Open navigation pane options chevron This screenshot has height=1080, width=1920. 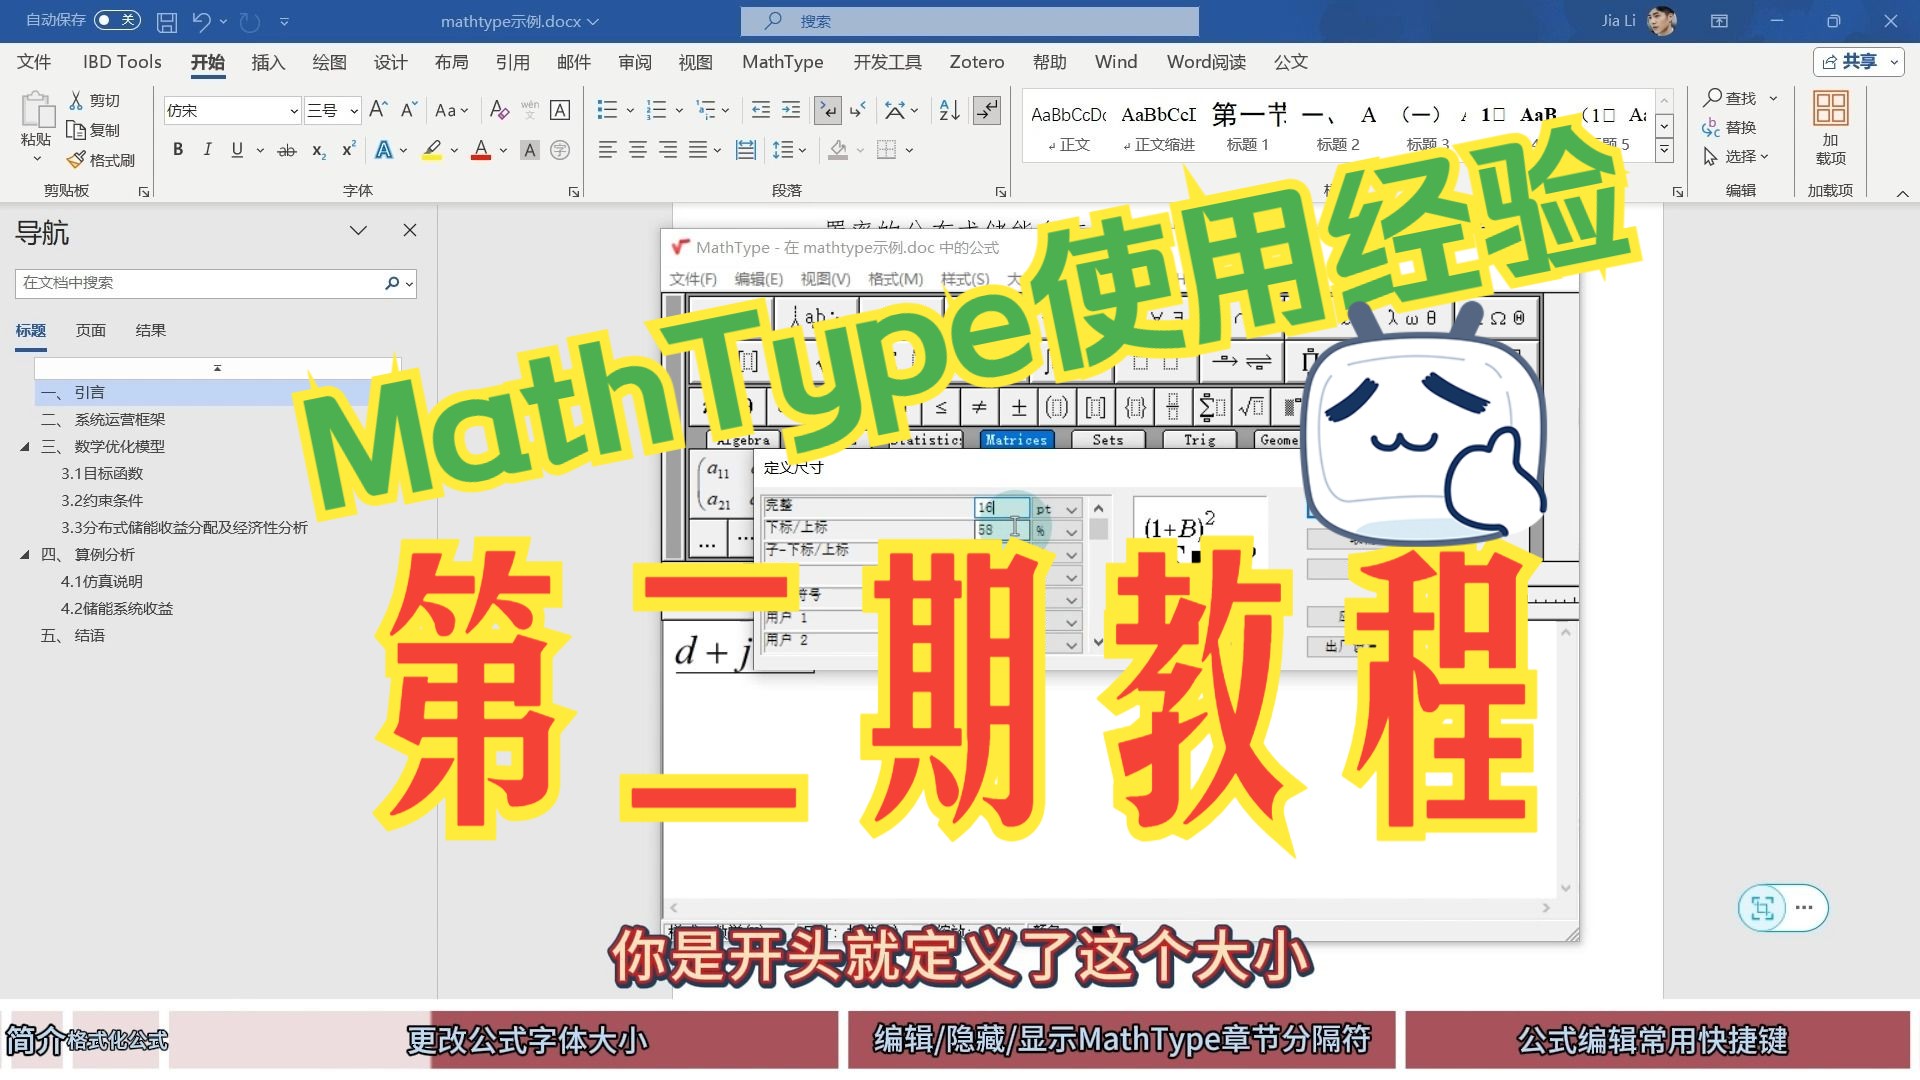click(358, 230)
